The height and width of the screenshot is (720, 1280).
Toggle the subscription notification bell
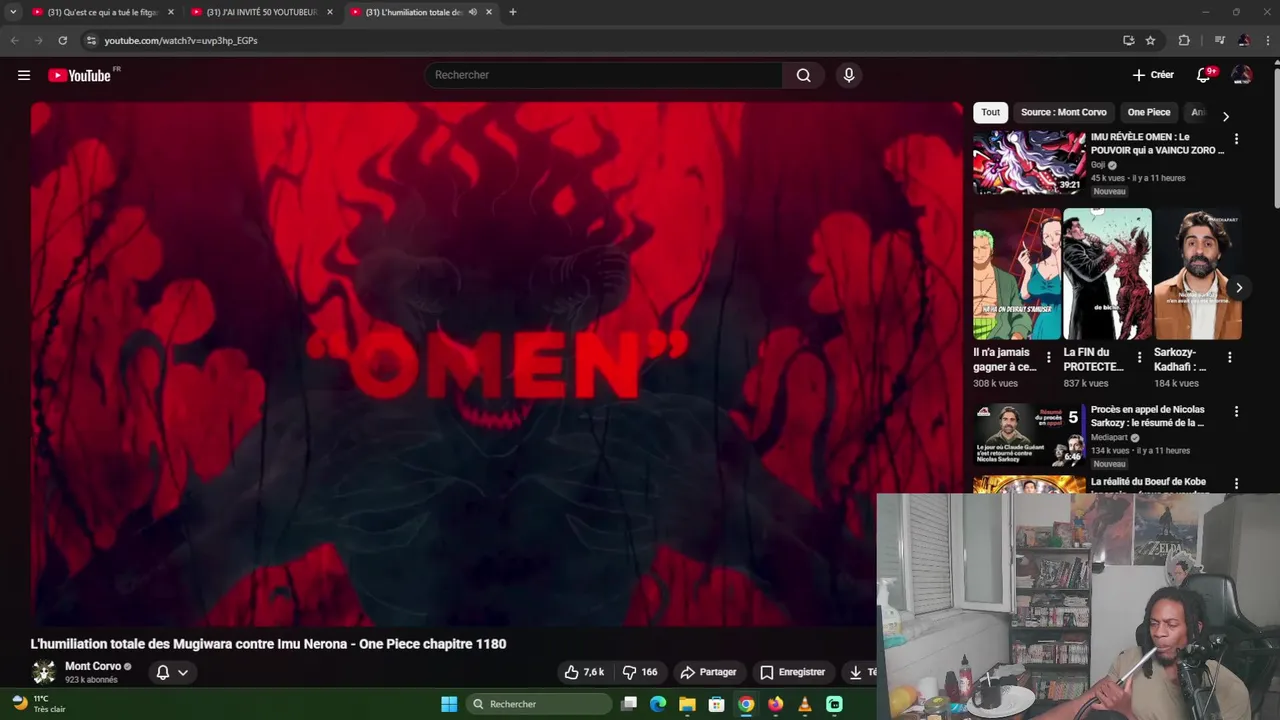coord(163,672)
